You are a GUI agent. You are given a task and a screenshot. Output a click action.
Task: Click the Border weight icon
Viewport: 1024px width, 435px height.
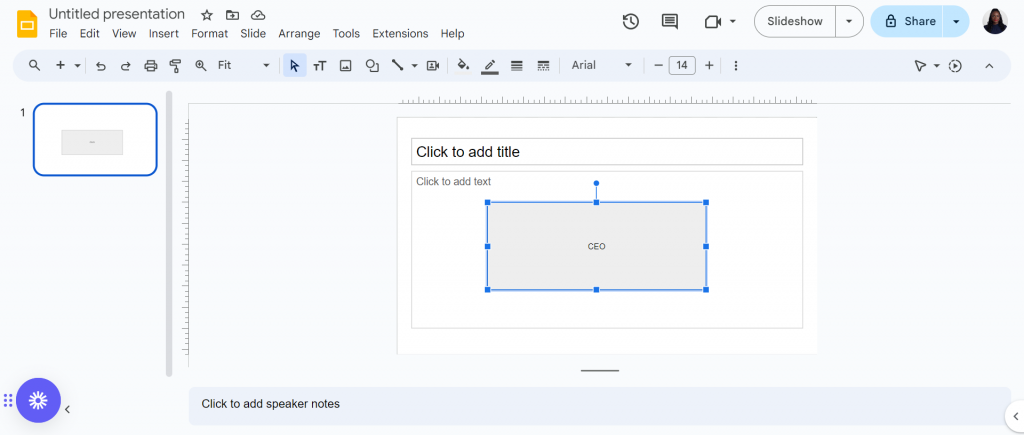(517, 65)
